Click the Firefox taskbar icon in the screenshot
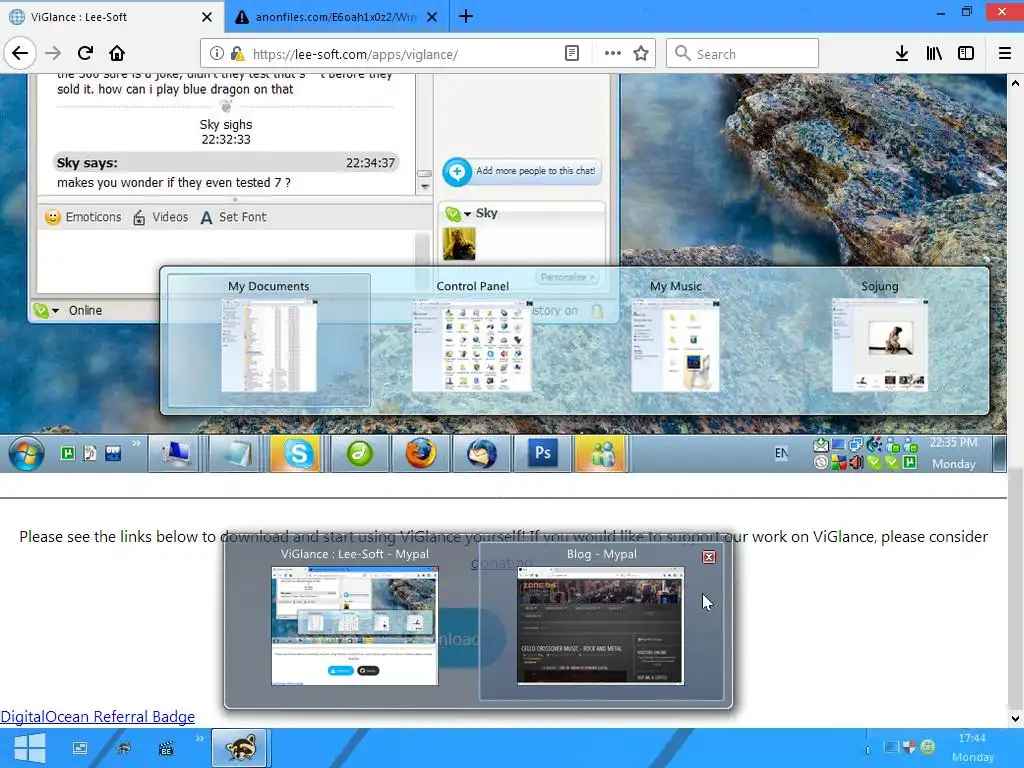Viewport: 1024px width, 768px height. (421, 453)
